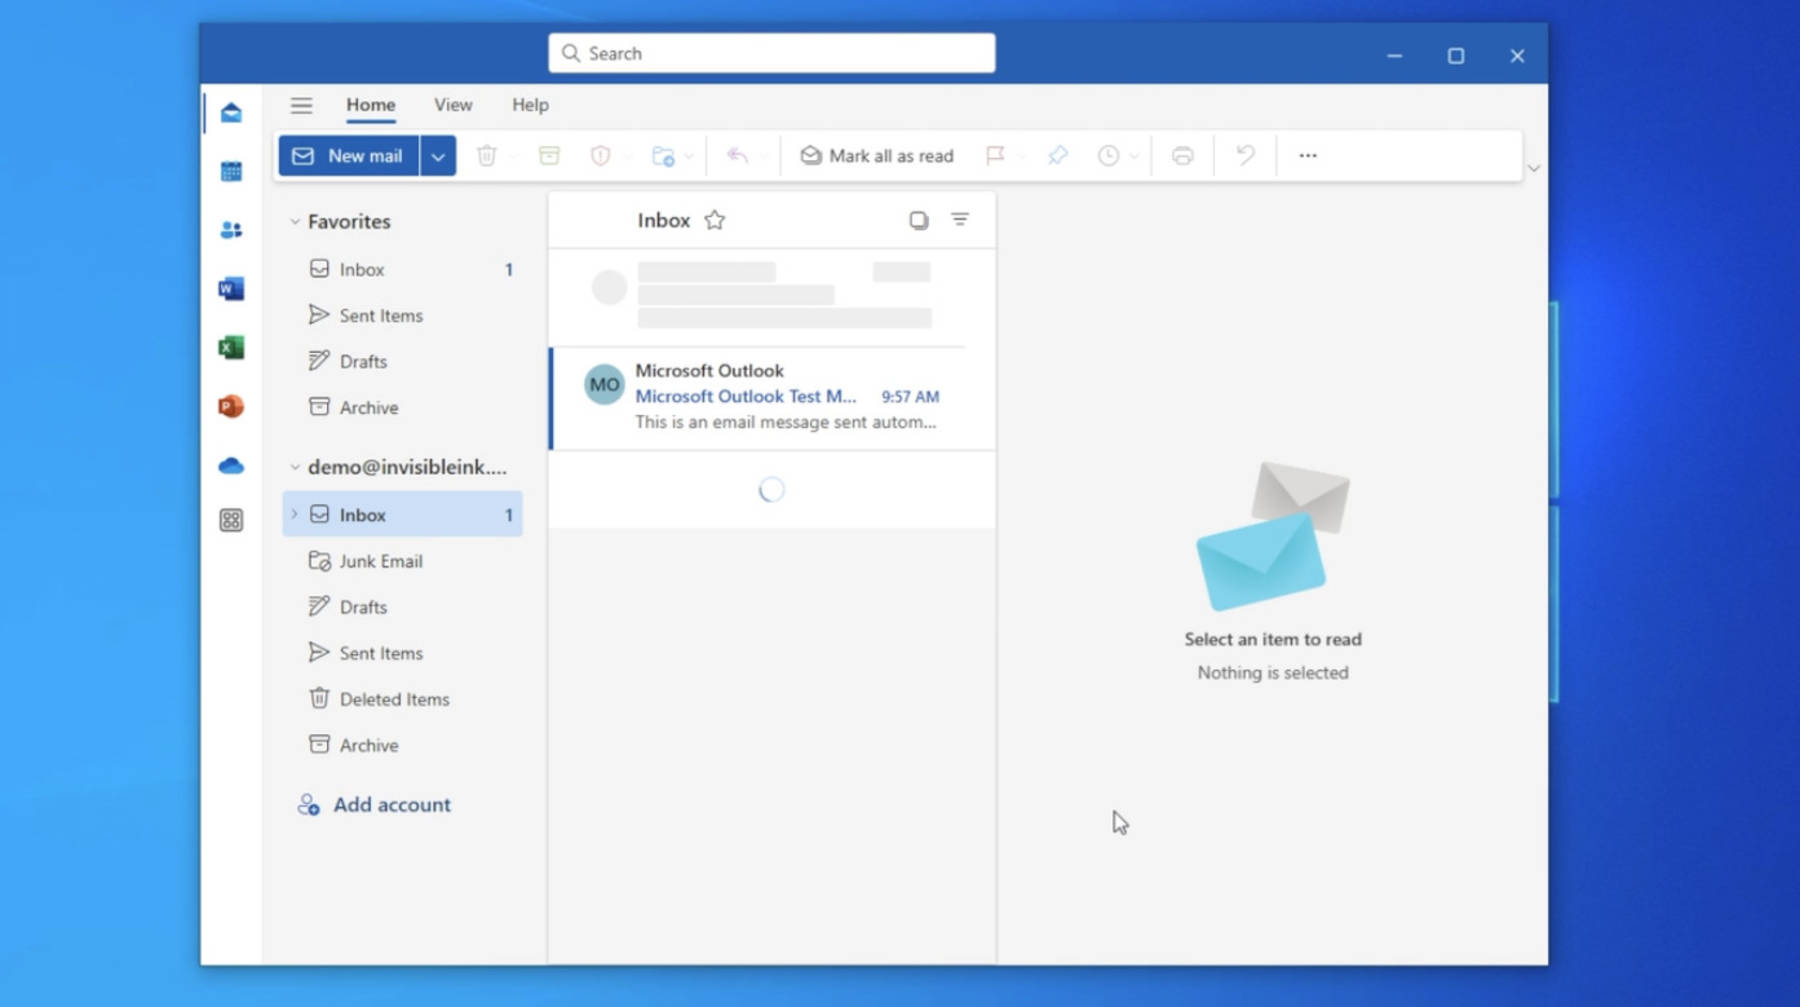Click the Snooze clock icon in toolbar

(1108, 156)
